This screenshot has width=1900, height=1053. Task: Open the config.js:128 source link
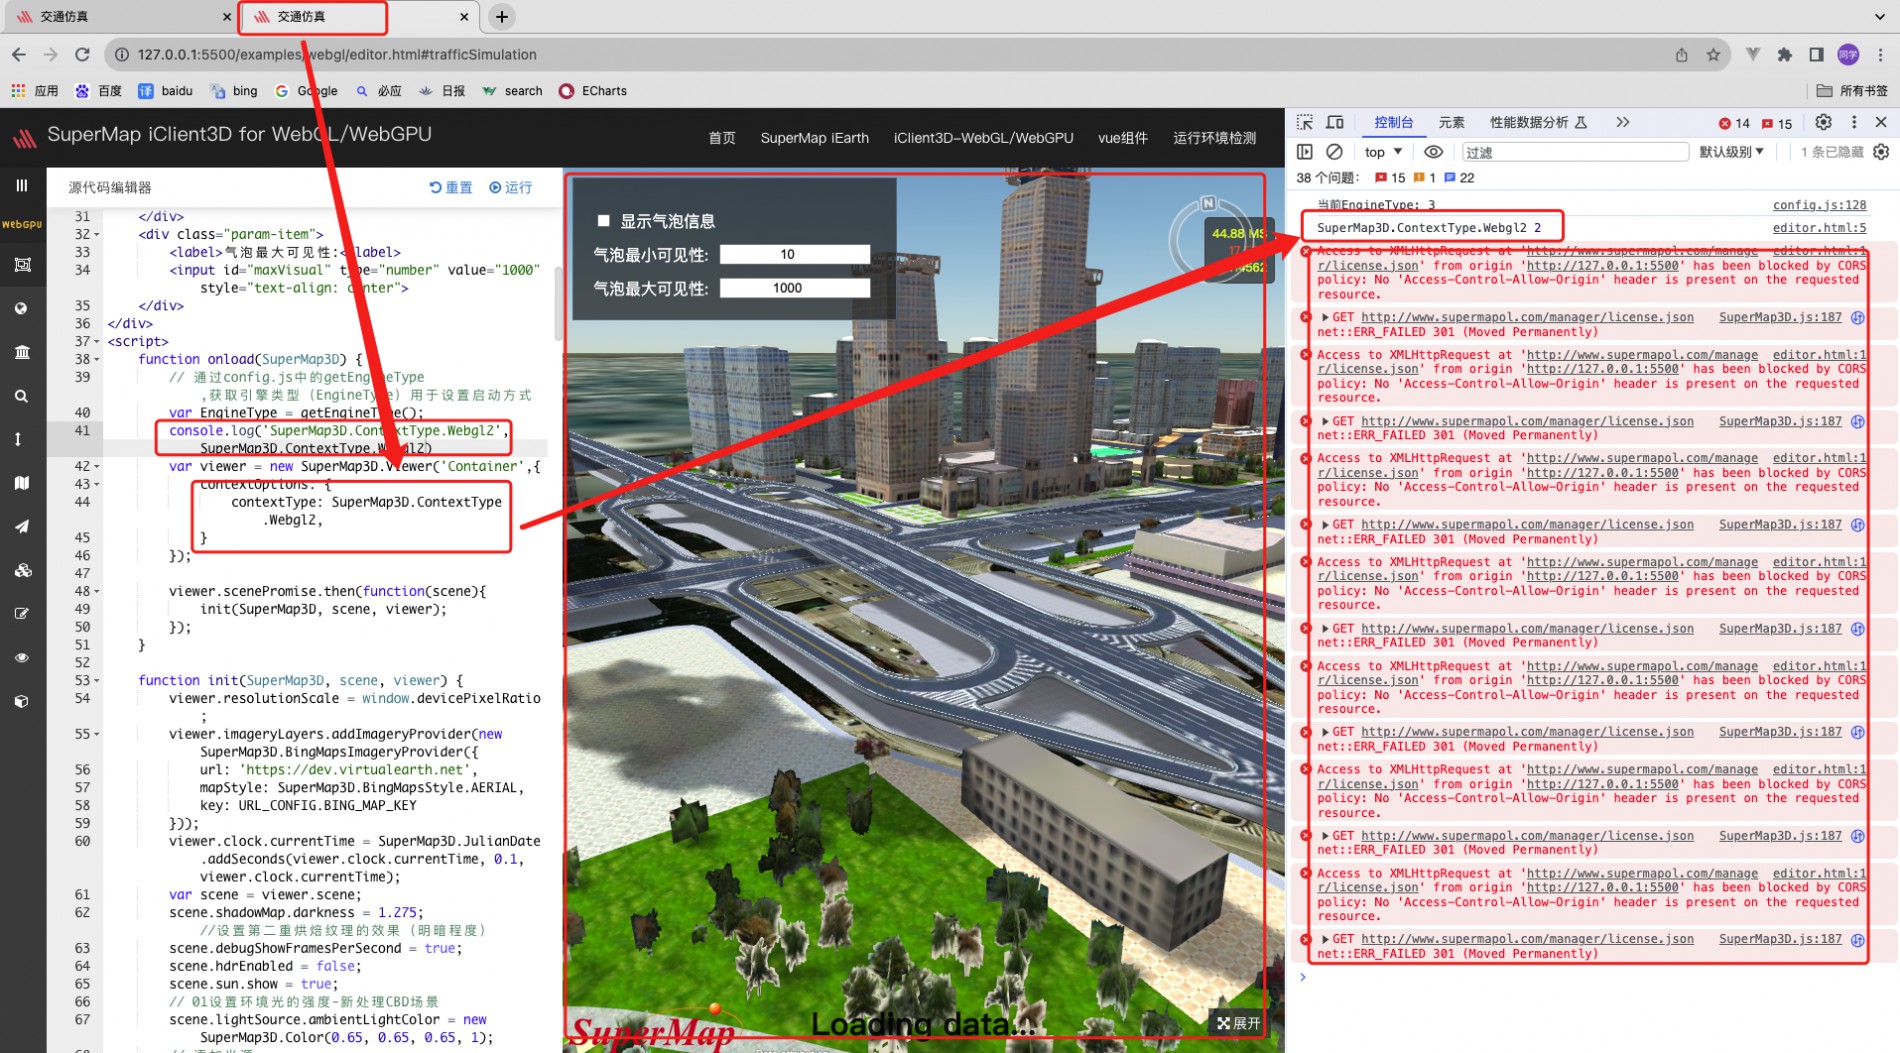click(x=1819, y=205)
